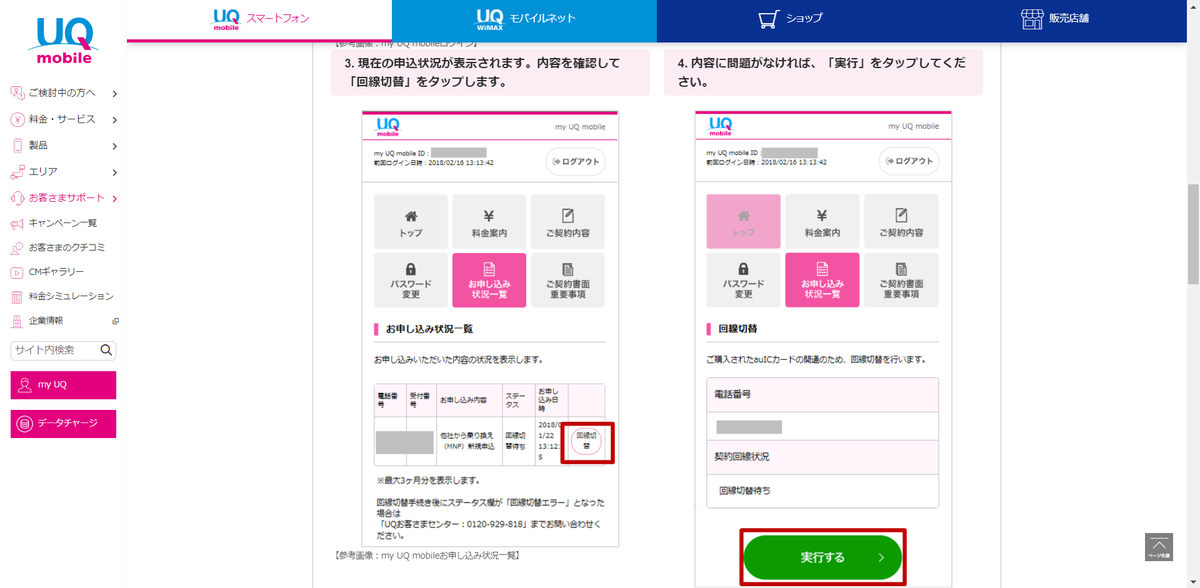1200x588 pixels.
Task: Click ログアウト in the step 3 image
Action: tap(575, 161)
